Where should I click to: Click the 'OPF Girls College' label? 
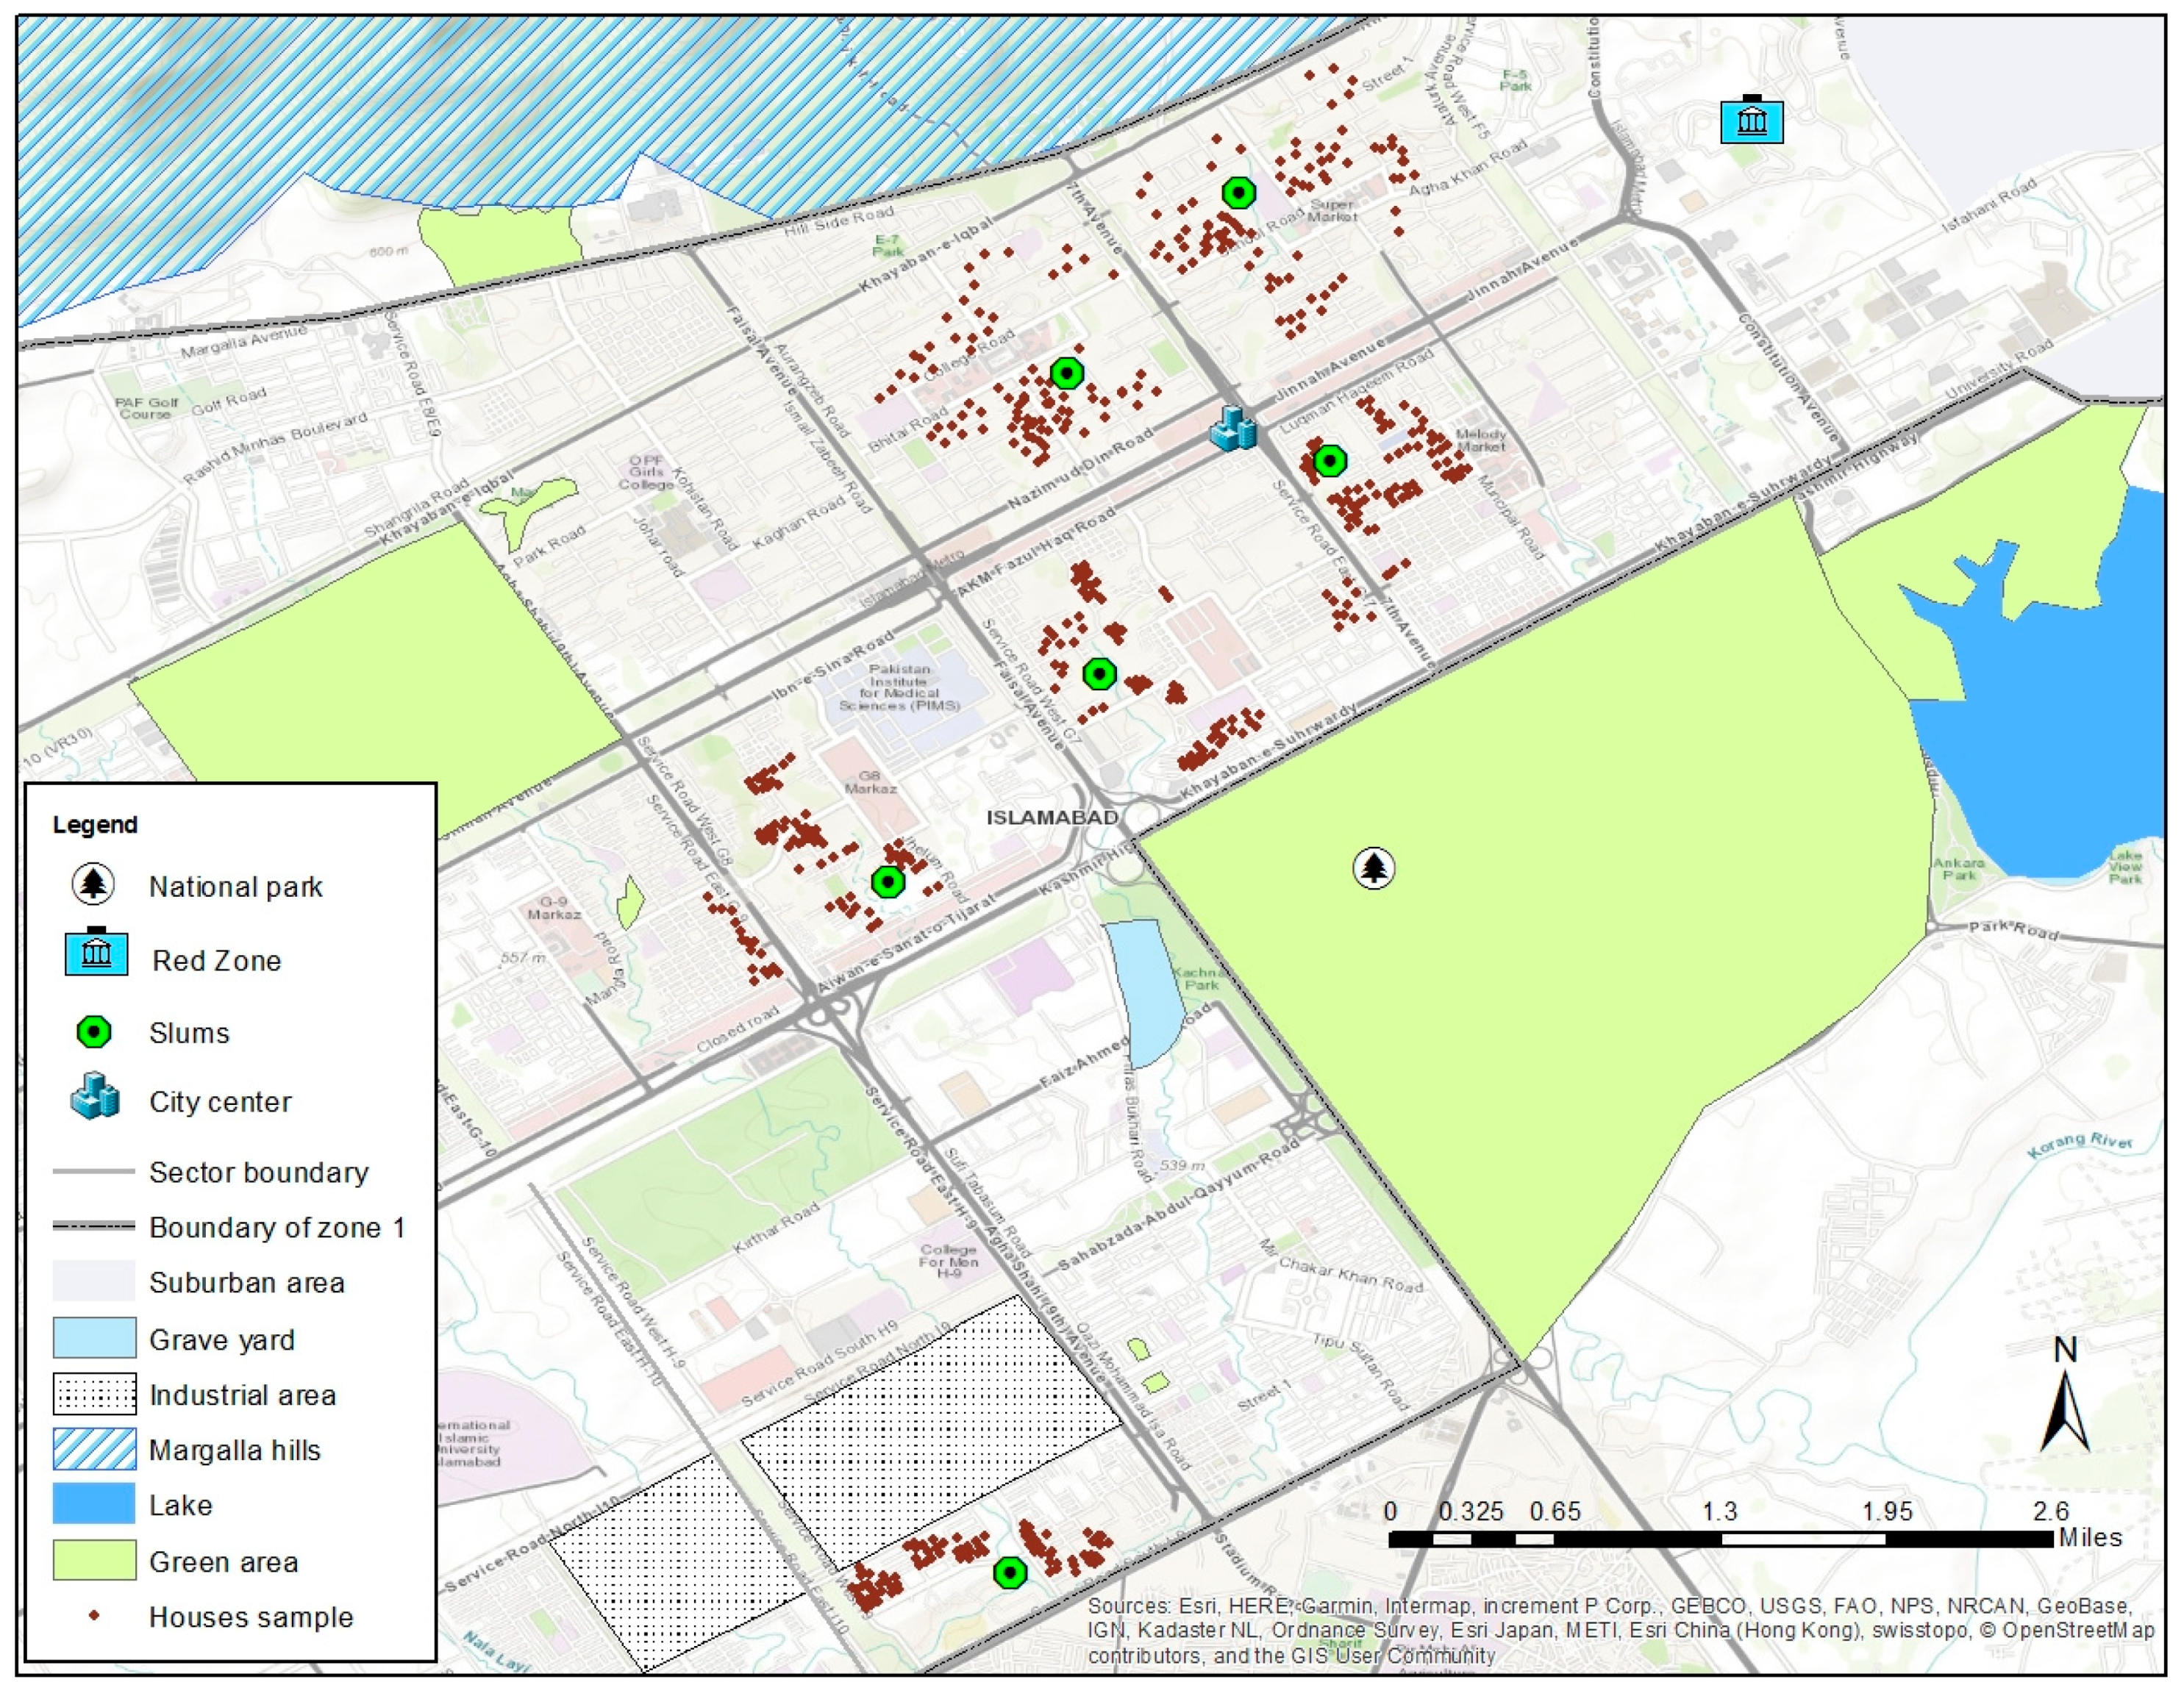(646, 472)
